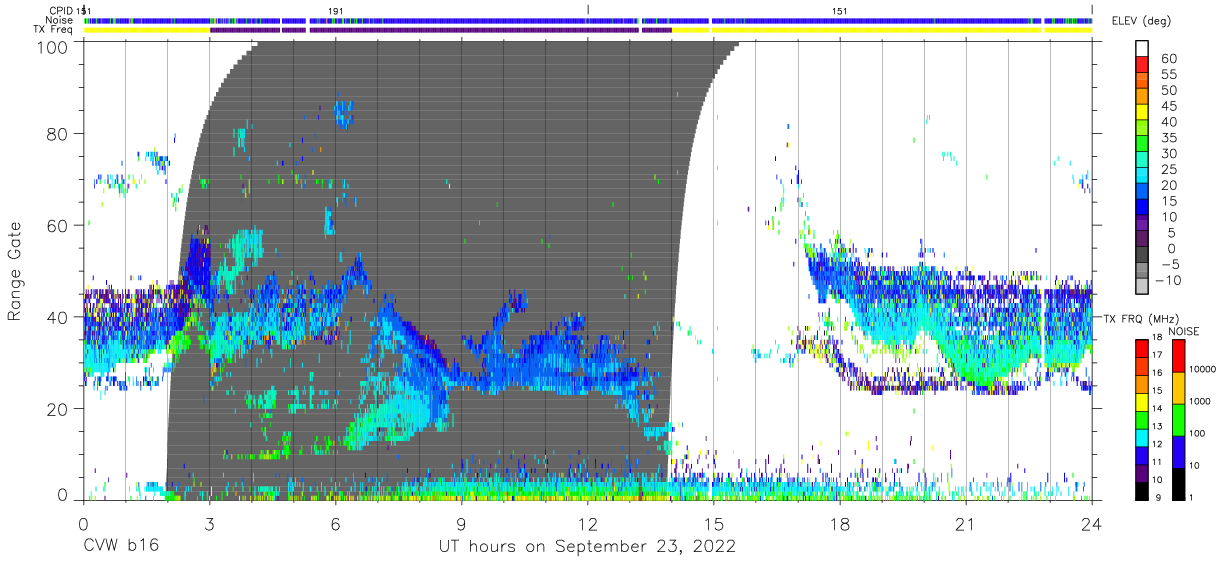1228x567 pixels.
Task: Click the '60' label on ELEV color bar
Action: point(1169,59)
